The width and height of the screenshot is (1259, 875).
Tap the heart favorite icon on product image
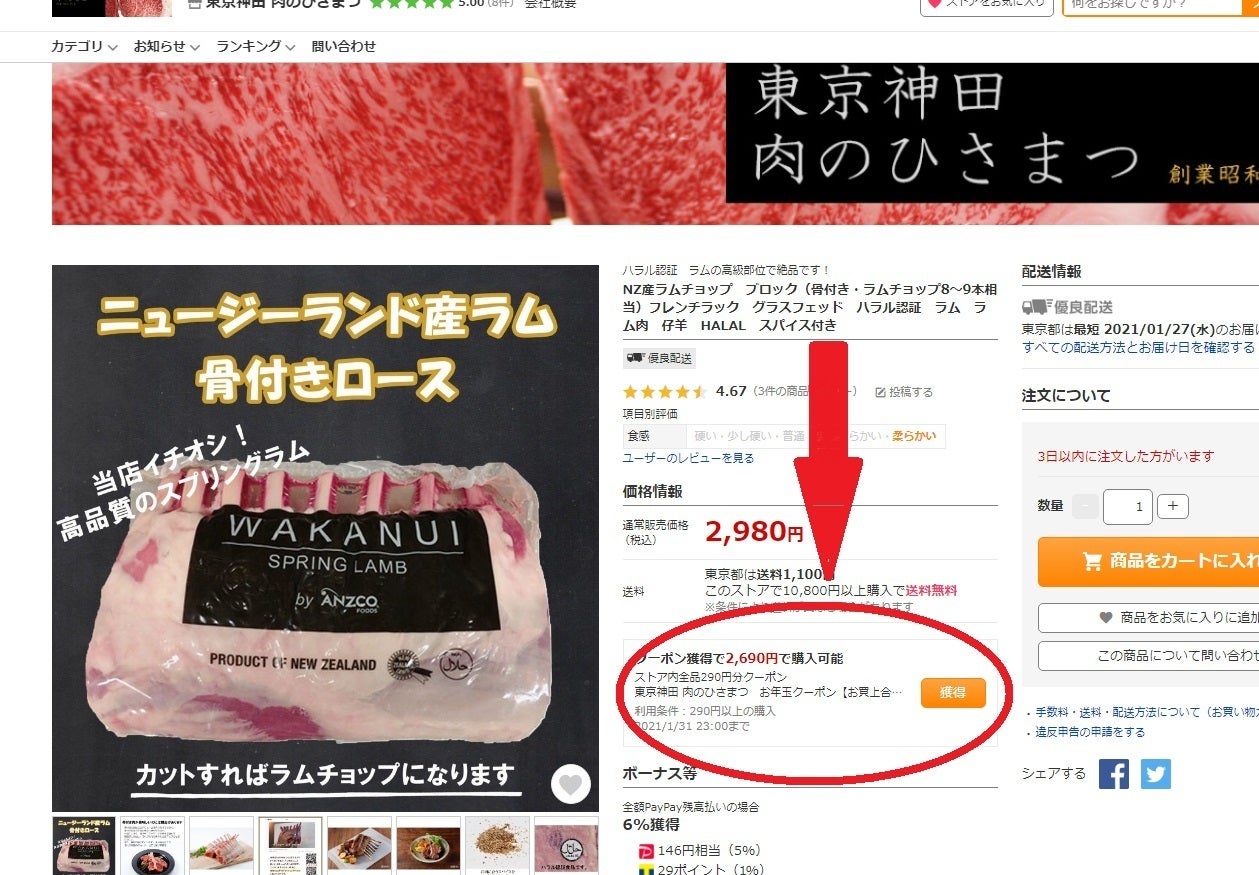click(x=570, y=784)
